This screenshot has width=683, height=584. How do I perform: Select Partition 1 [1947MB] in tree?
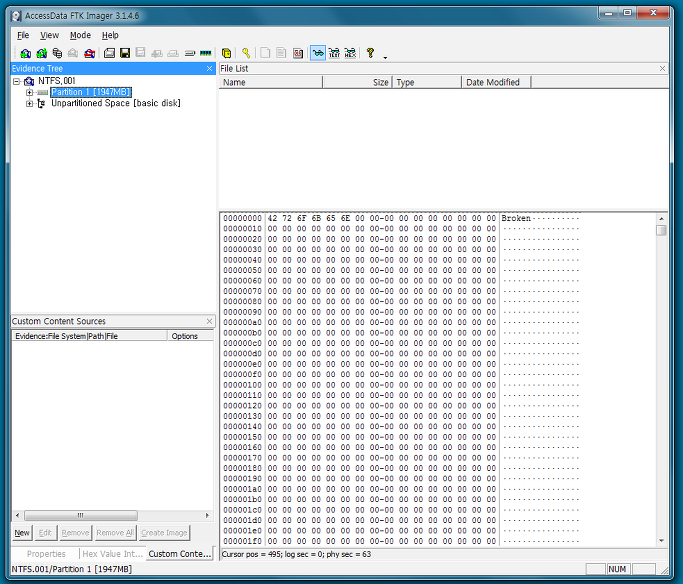91,92
